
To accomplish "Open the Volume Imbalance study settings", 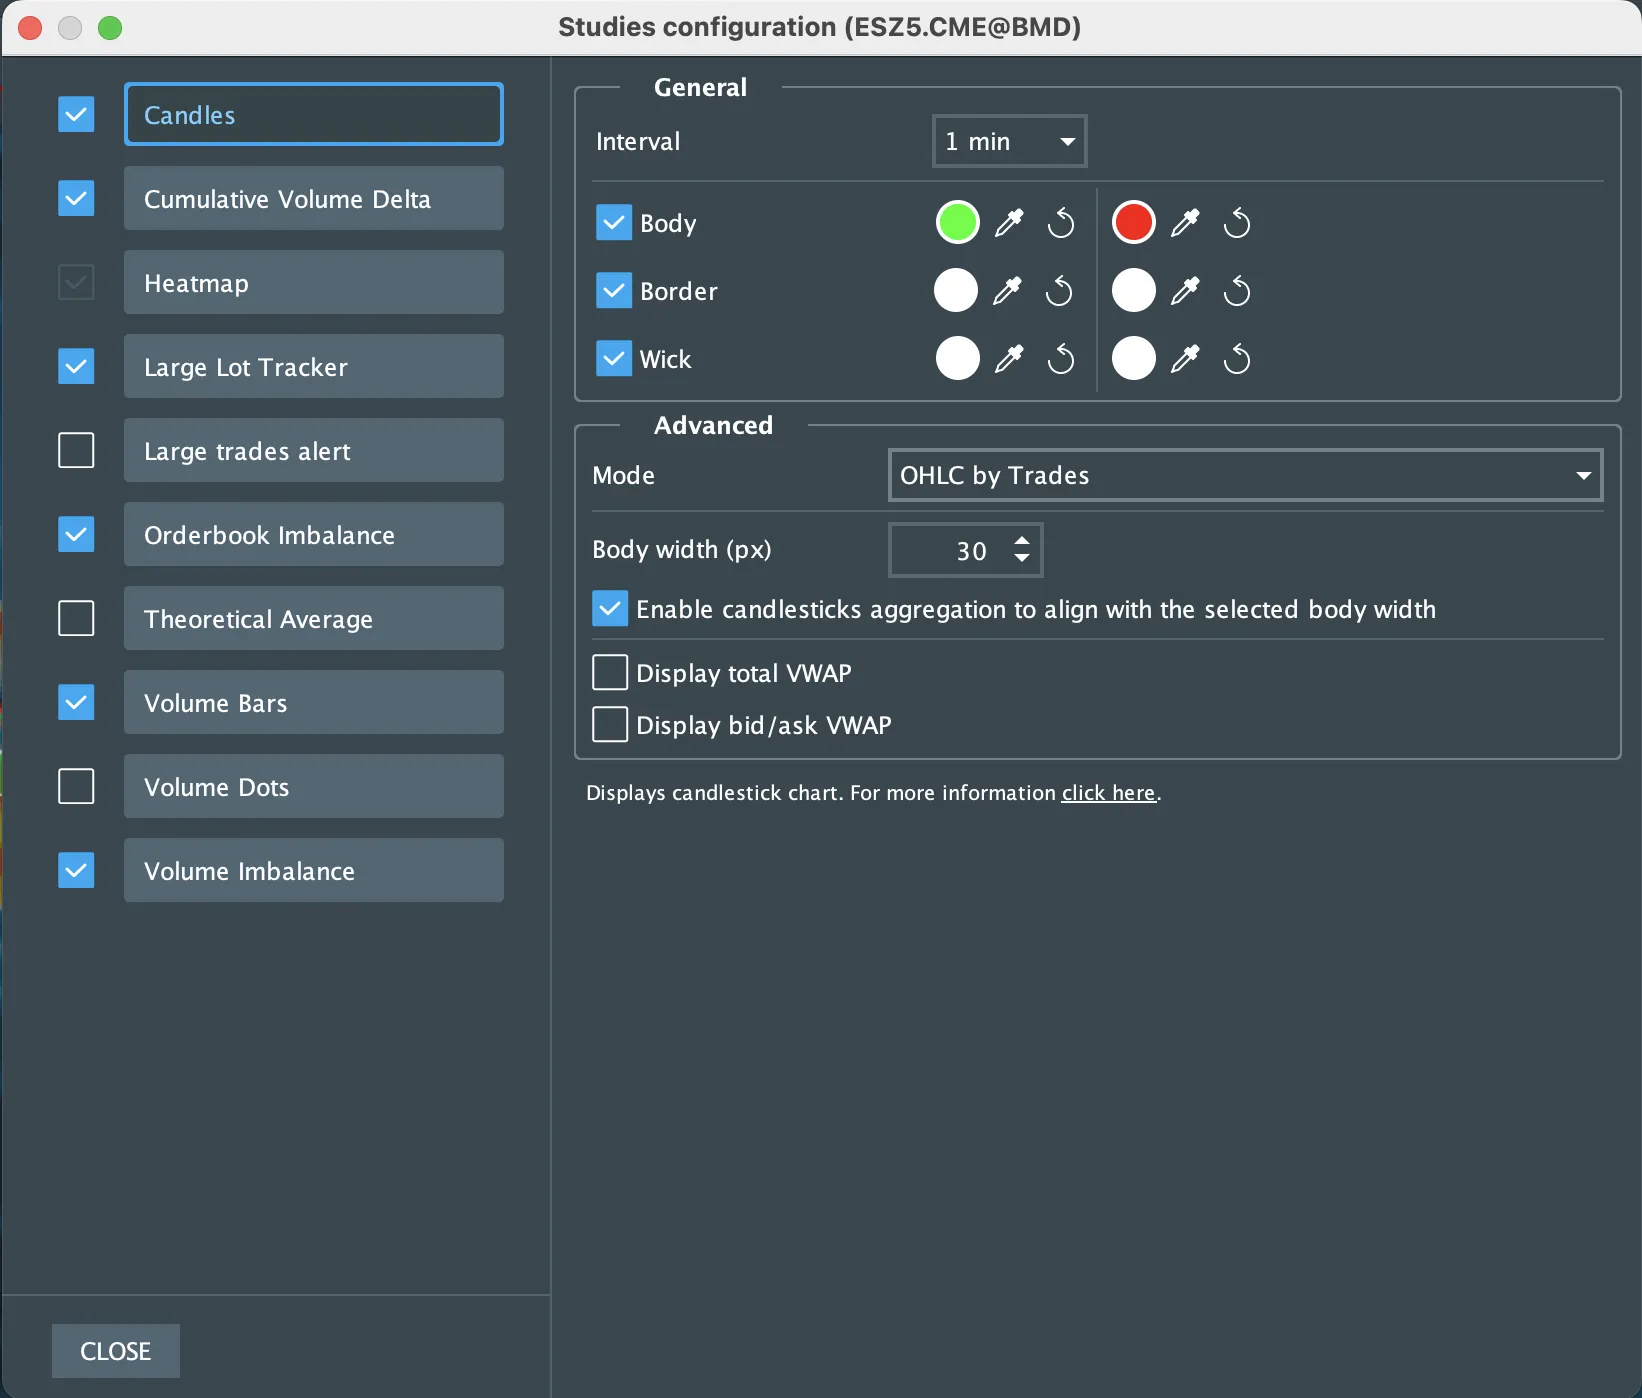I will pyautogui.click(x=313, y=871).
